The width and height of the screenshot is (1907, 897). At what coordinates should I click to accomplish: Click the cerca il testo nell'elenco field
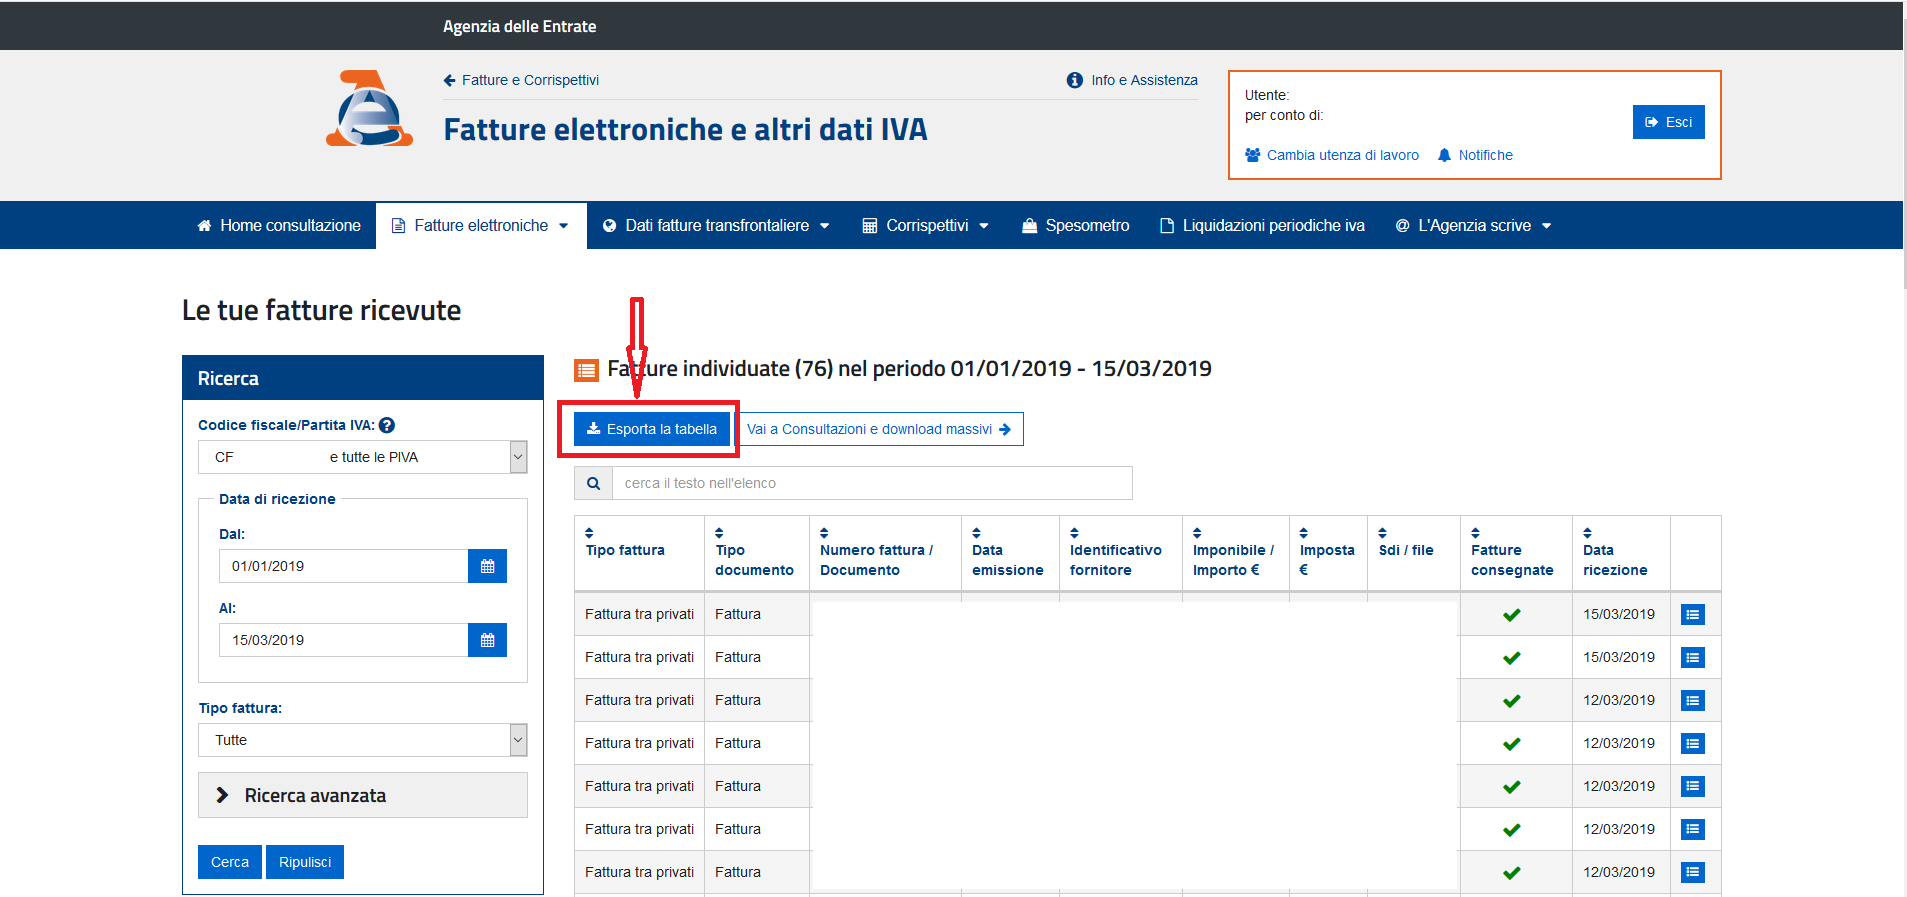pos(871,483)
